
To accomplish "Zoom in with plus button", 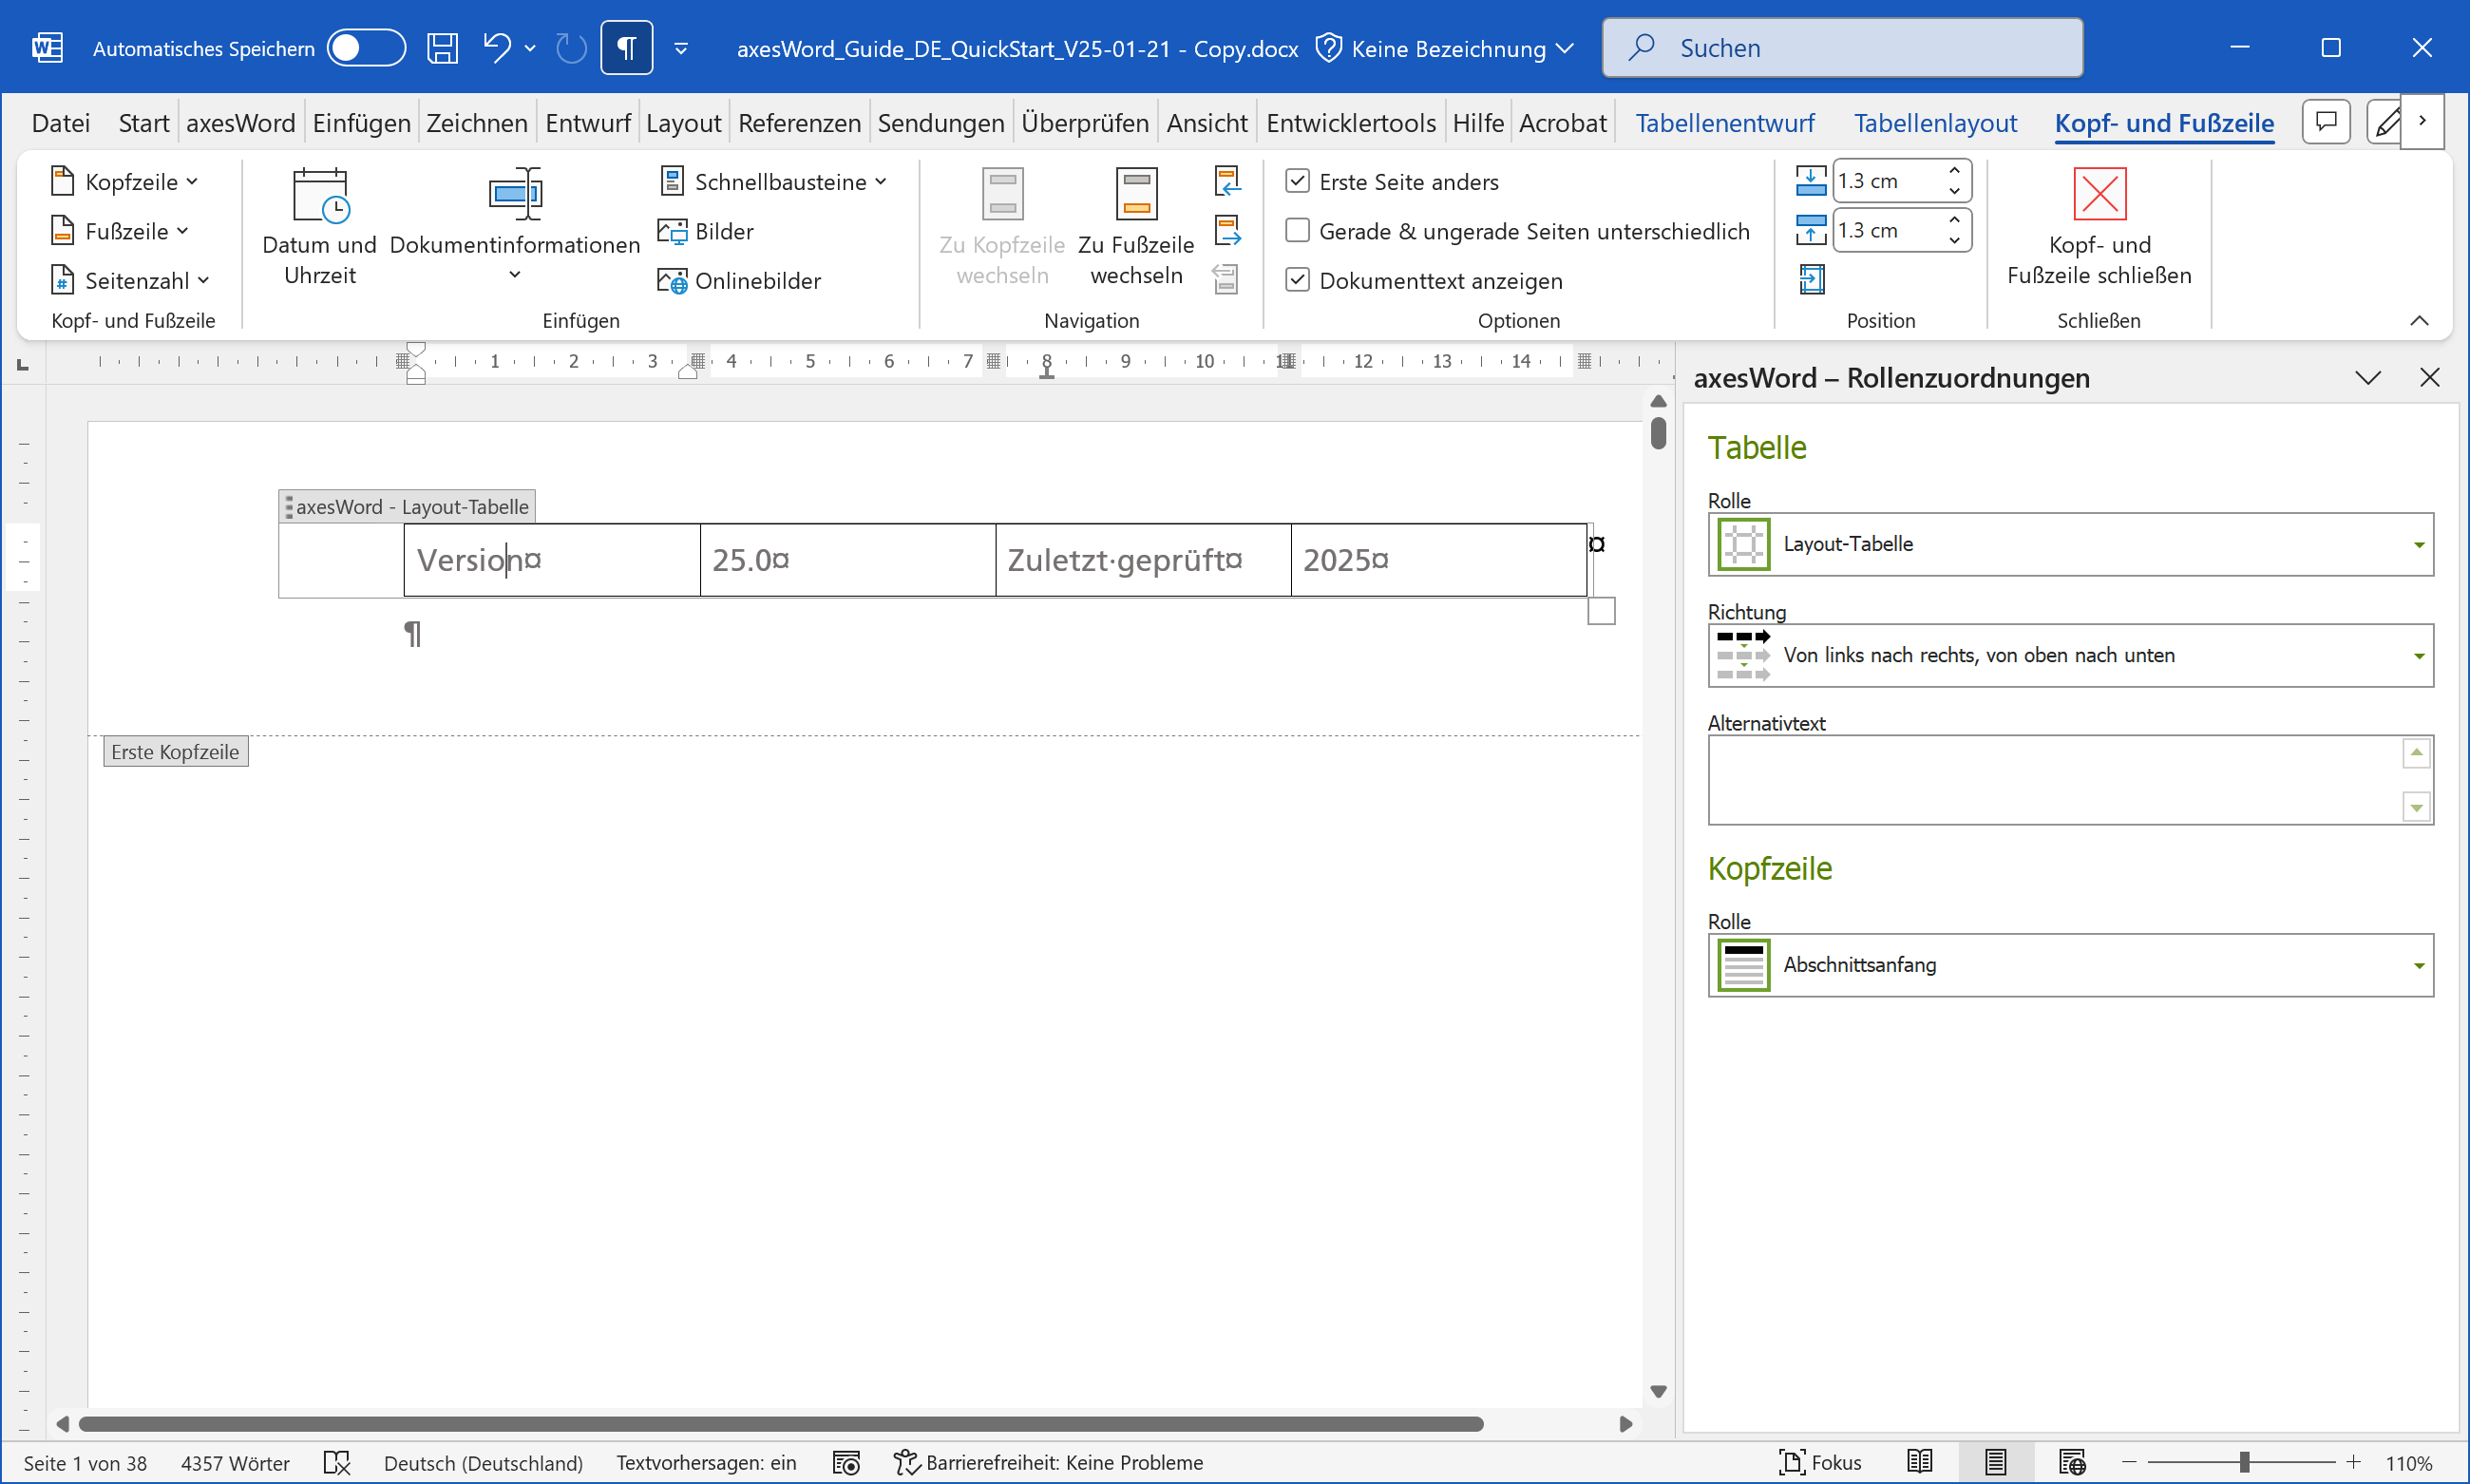I will point(2353,1463).
